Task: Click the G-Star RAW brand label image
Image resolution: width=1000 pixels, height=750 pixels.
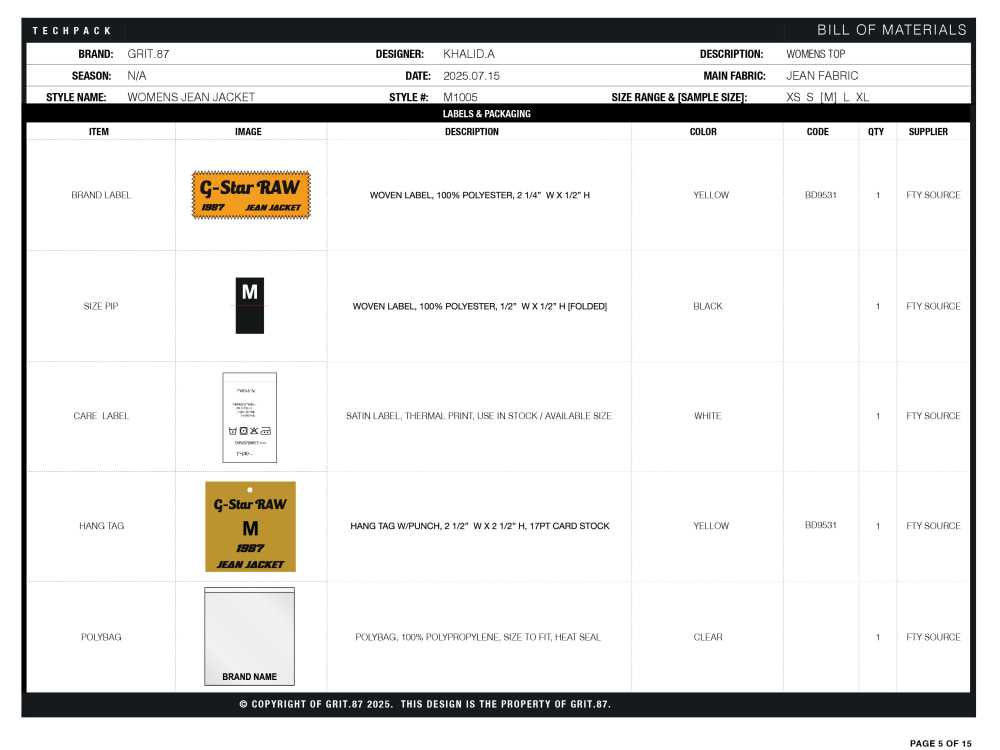Action: (251, 195)
